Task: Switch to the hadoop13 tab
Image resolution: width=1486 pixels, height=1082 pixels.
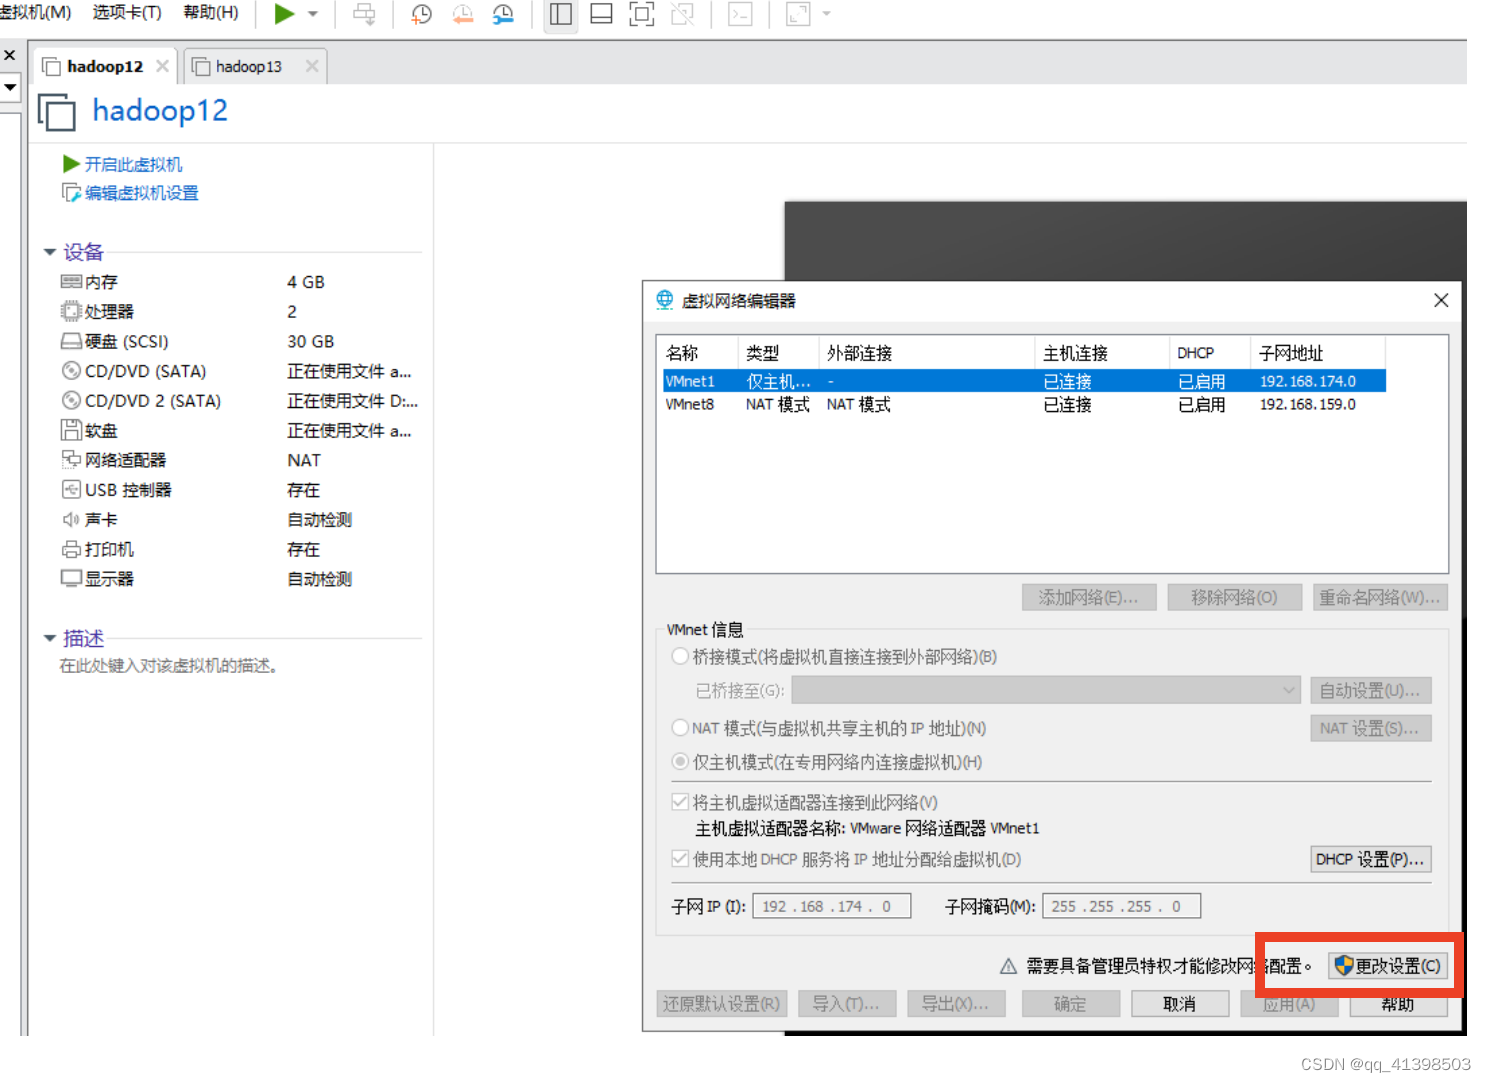Action: pyautogui.click(x=249, y=66)
